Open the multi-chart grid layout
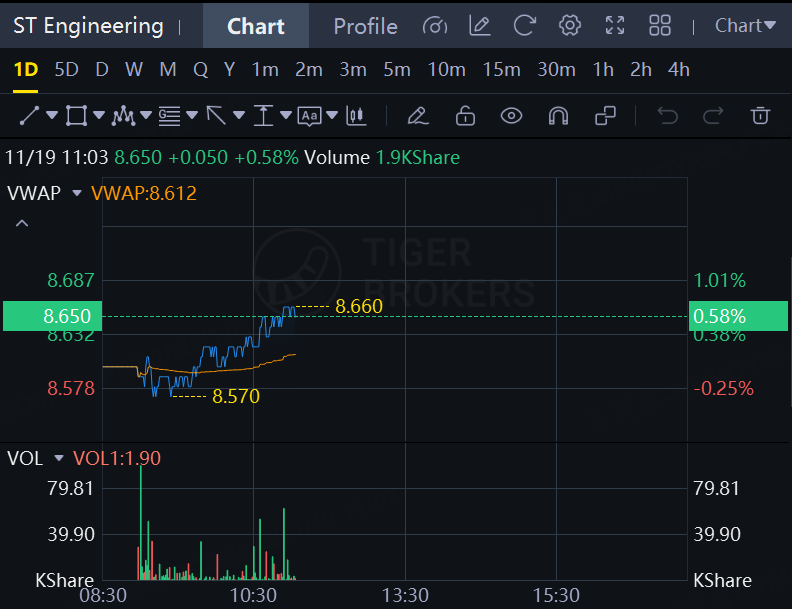Screen dimensions: 792x609 click(x=660, y=25)
